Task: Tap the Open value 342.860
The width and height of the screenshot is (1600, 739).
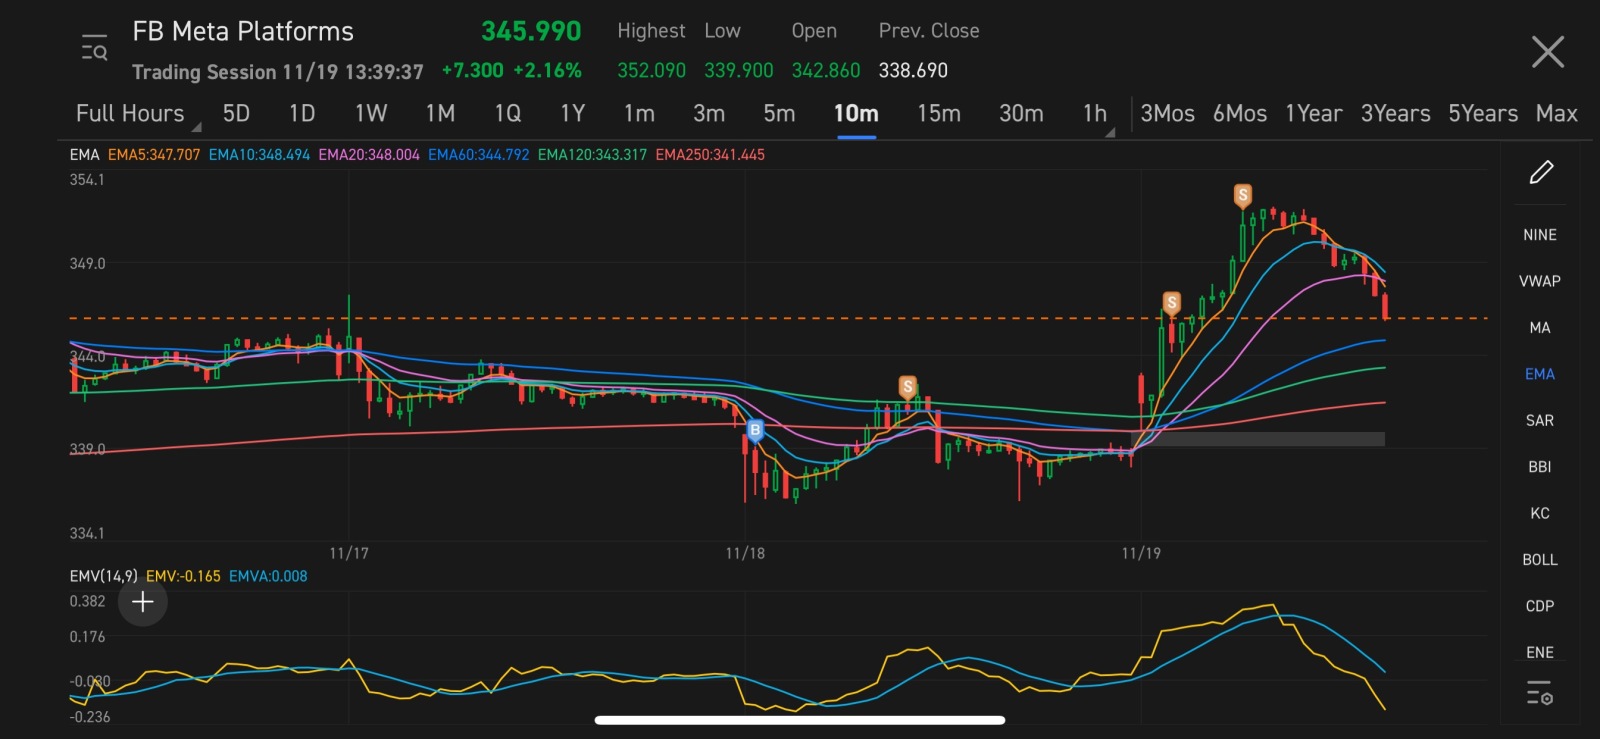Action: (x=826, y=70)
